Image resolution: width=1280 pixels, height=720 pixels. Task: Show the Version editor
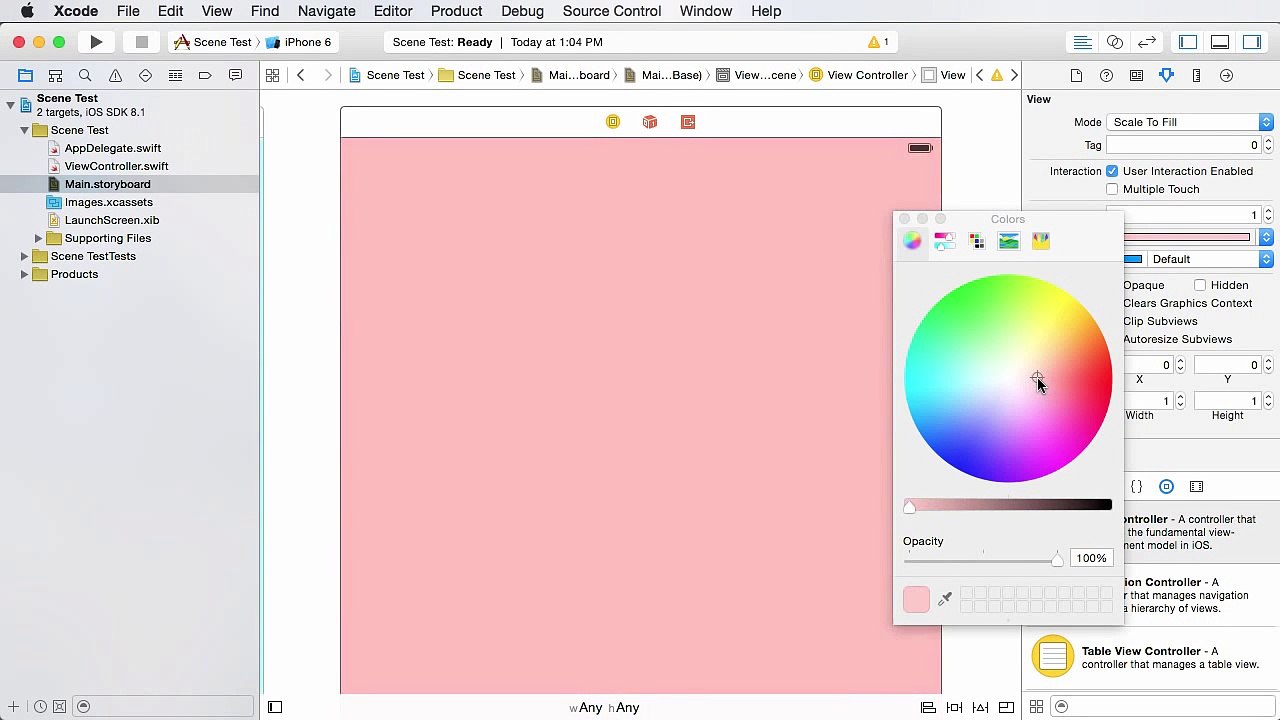pos(1147,42)
